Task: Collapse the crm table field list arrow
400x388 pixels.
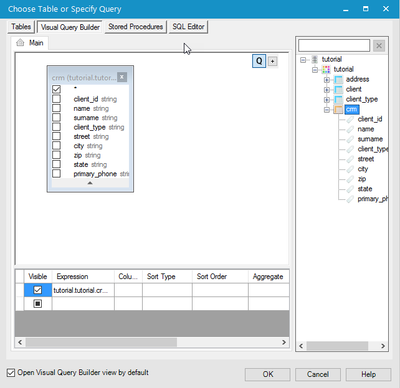Action: [90, 183]
